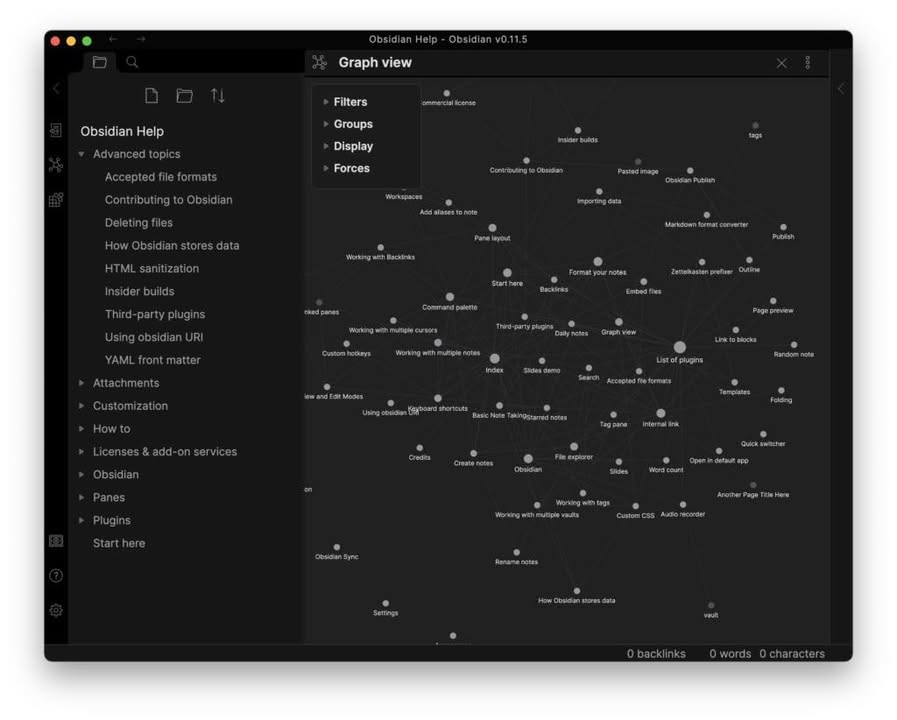
Task: Open graph view's more options menu
Action: coord(808,63)
